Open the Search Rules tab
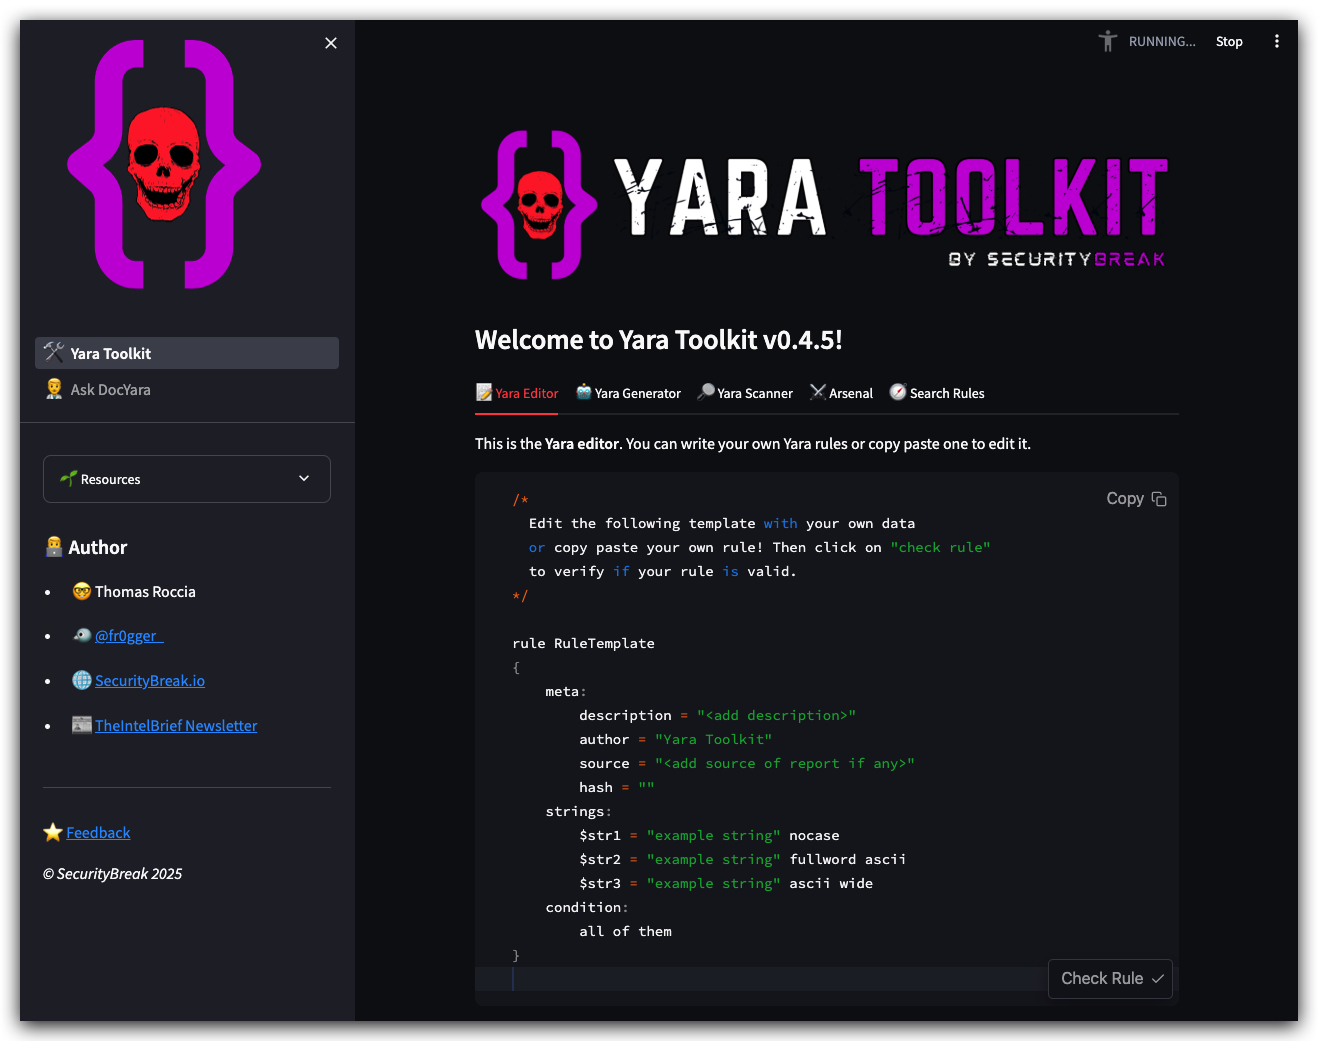 click(937, 393)
